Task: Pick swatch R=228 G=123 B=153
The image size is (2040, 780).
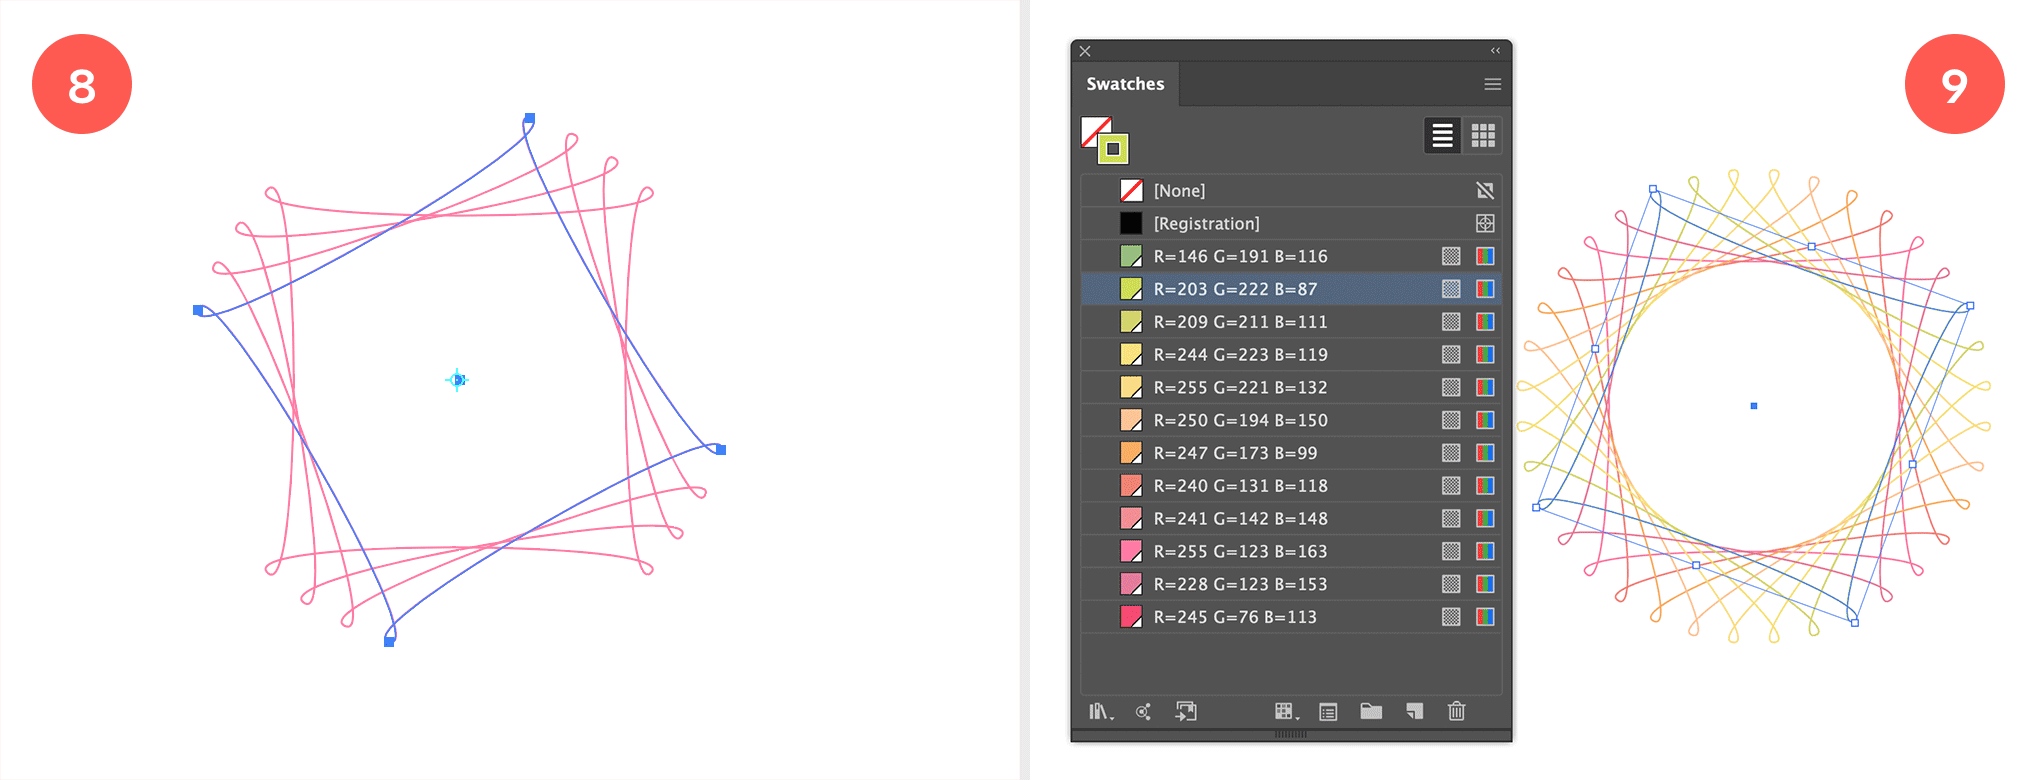Action: (1291, 584)
